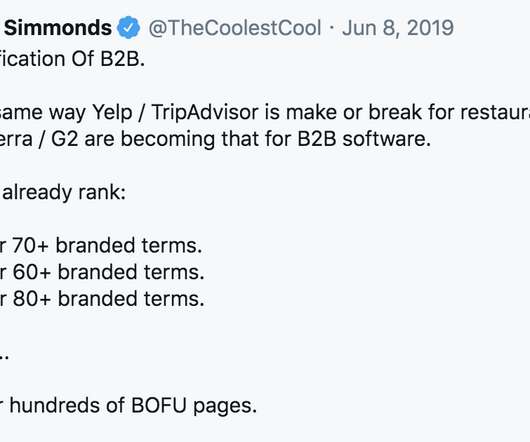Viewport: 530px width, 442px height.
Task: Click the phrase "hundreds of"
Action: coord(67,405)
